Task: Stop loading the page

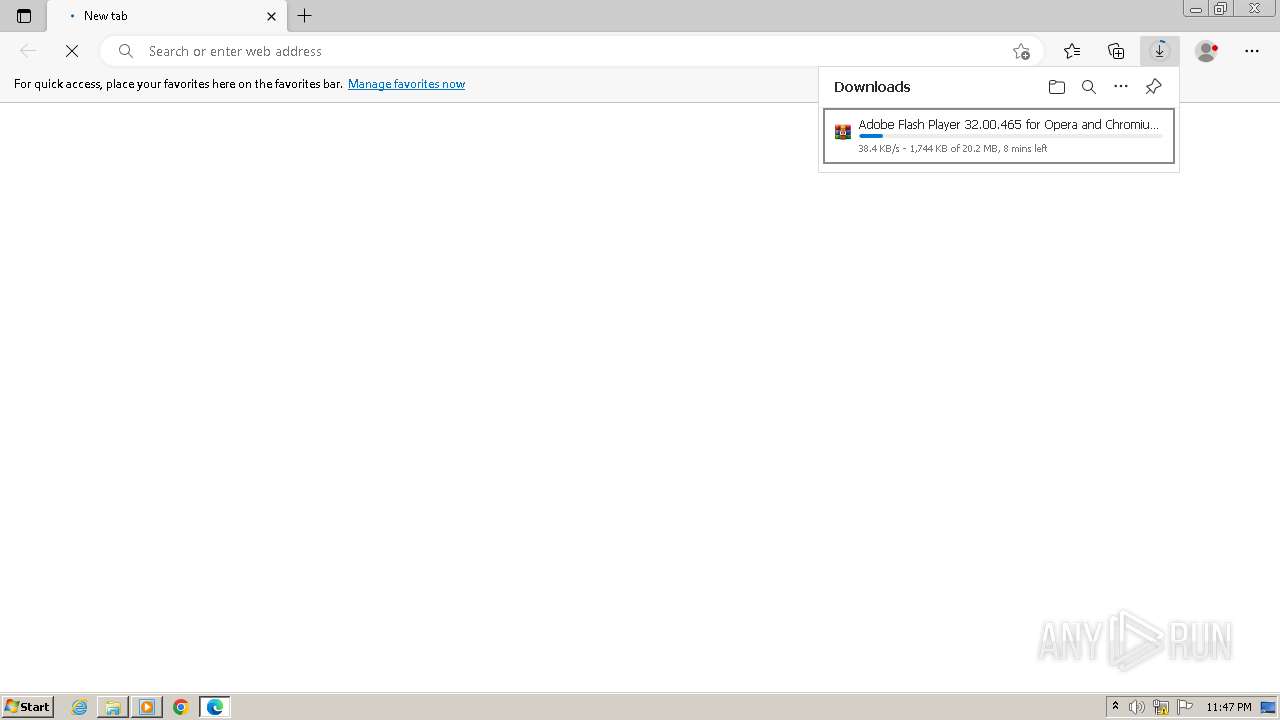Action: (72, 51)
